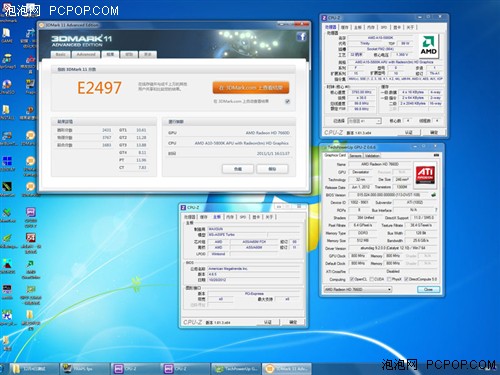This screenshot has width=500, height=375.
Task: Click the ATI Radeon logo in GPU-Z
Action: tap(425, 174)
